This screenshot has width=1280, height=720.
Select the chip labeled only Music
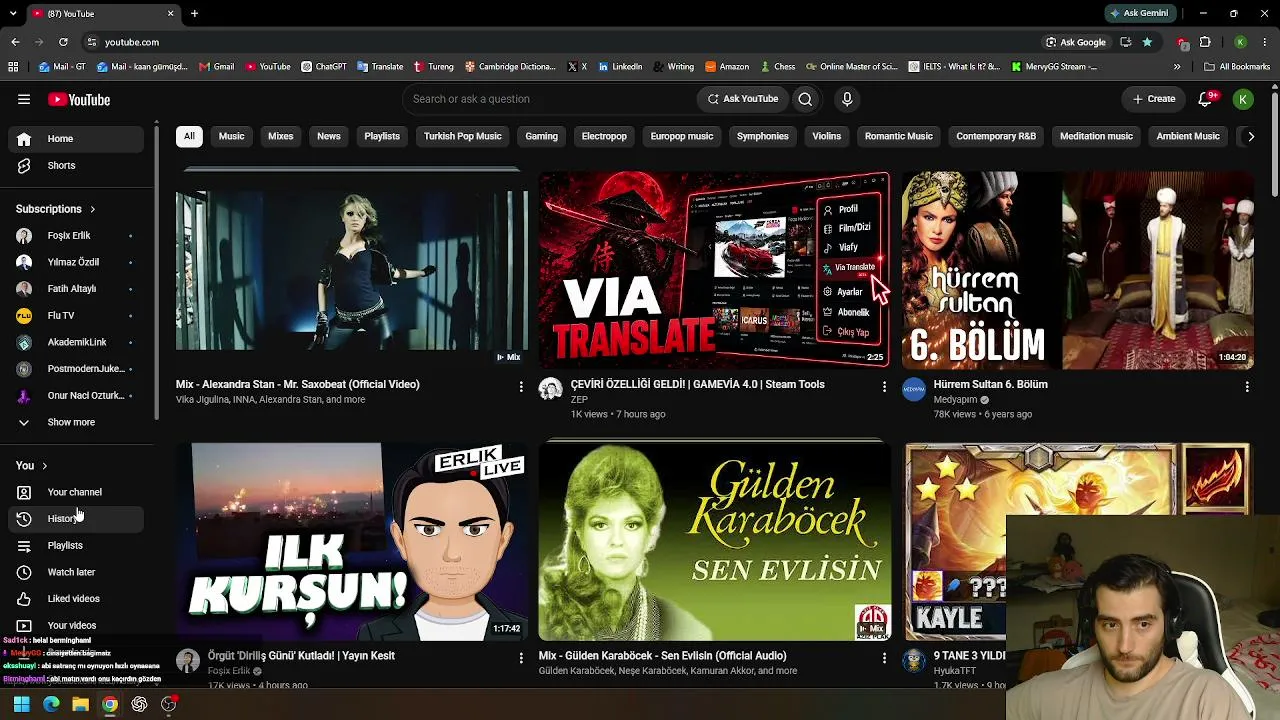click(231, 136)
